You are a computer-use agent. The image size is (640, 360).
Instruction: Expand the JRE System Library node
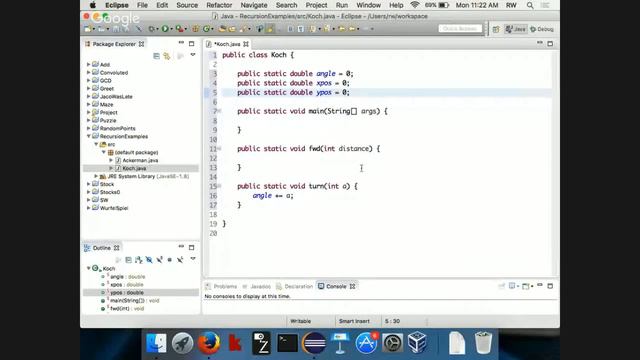[96, 176]
